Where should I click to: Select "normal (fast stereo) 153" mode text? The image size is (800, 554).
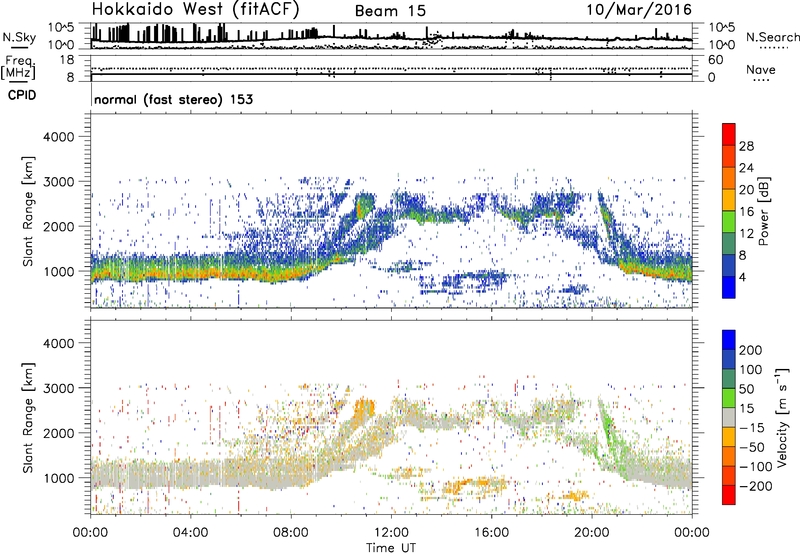coord(173,99)
